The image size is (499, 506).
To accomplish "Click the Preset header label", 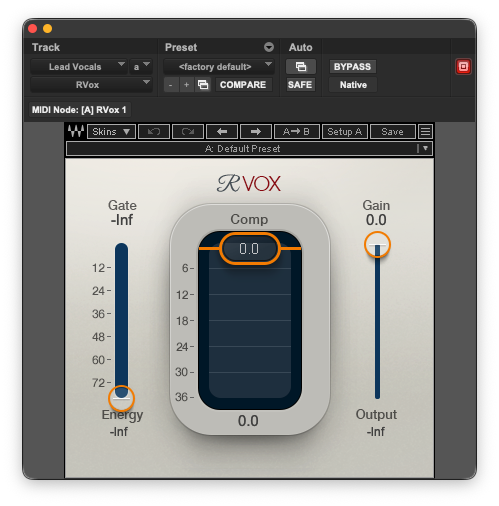I will [x=181, y=47].
